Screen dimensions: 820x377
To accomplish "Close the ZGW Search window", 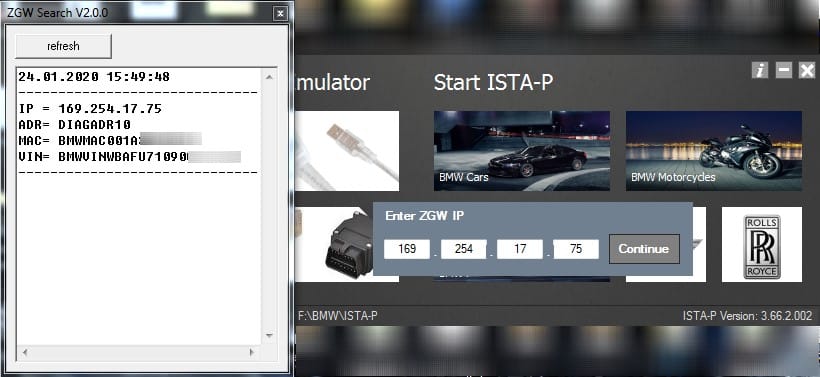I will (x=281, y=14).
